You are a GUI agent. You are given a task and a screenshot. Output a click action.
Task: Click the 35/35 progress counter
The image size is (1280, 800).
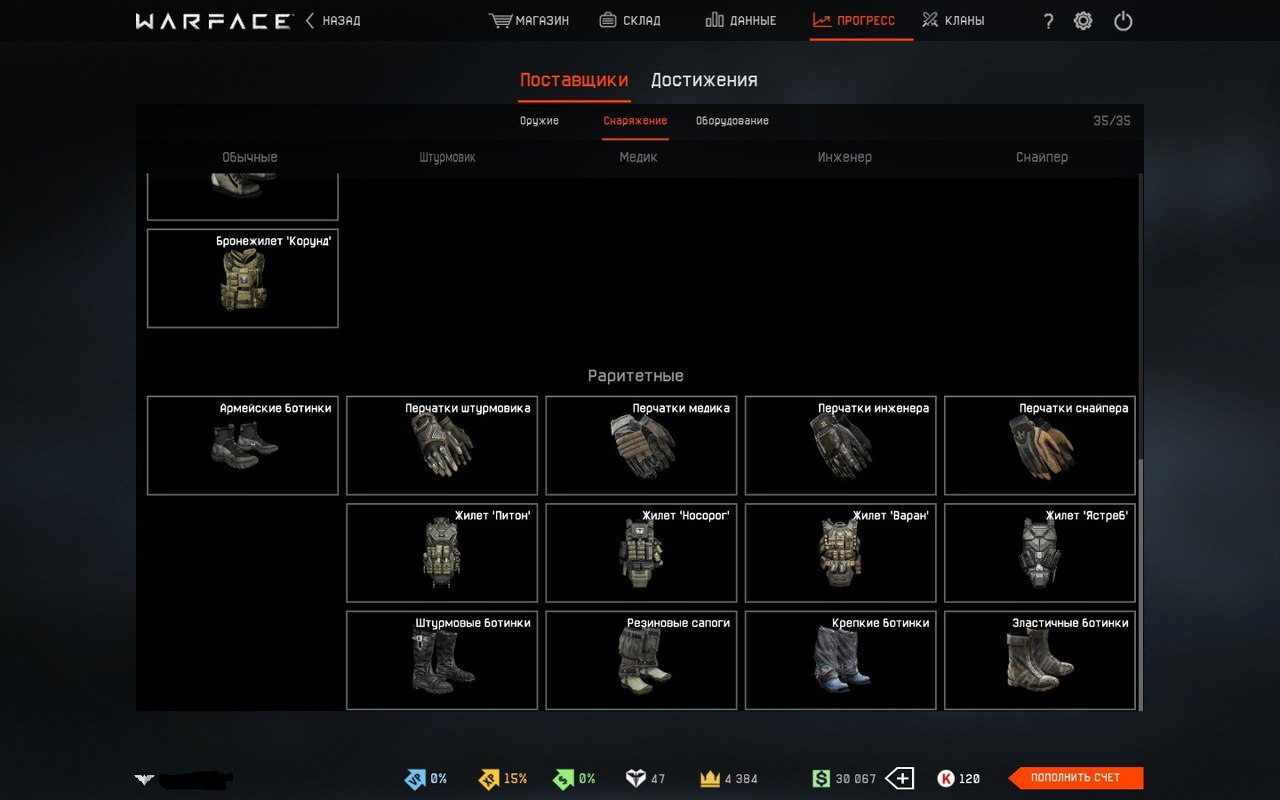(x=1112, y=121)
